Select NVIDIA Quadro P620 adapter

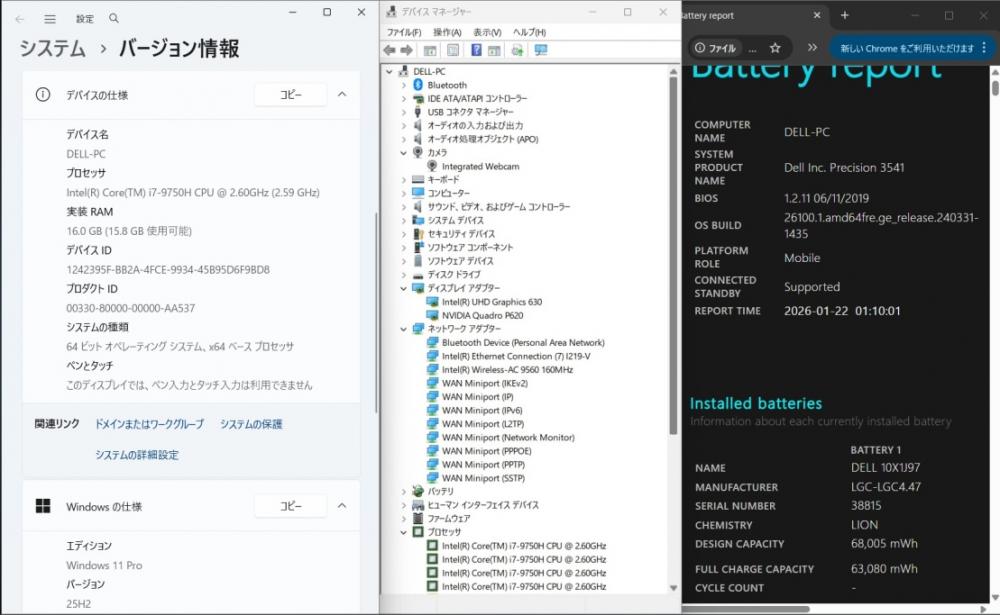pyautogui.click(x=482, y=315)
